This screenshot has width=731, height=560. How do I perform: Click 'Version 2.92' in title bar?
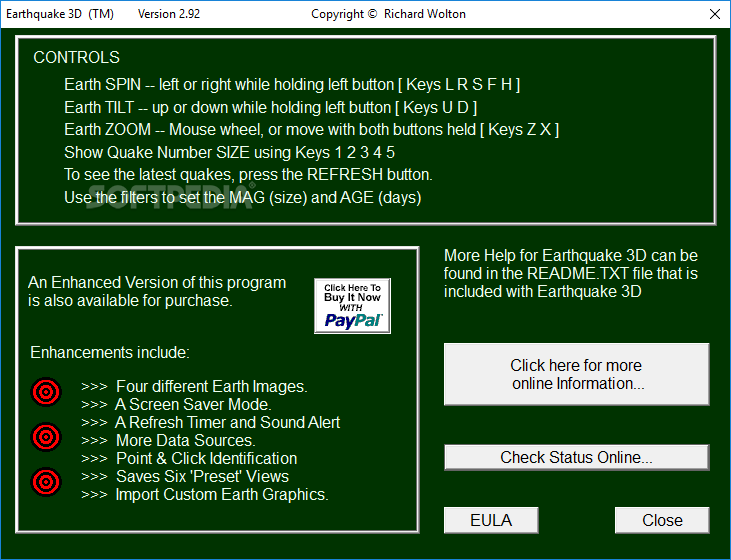pyautogui.click(x=169, y=14)
